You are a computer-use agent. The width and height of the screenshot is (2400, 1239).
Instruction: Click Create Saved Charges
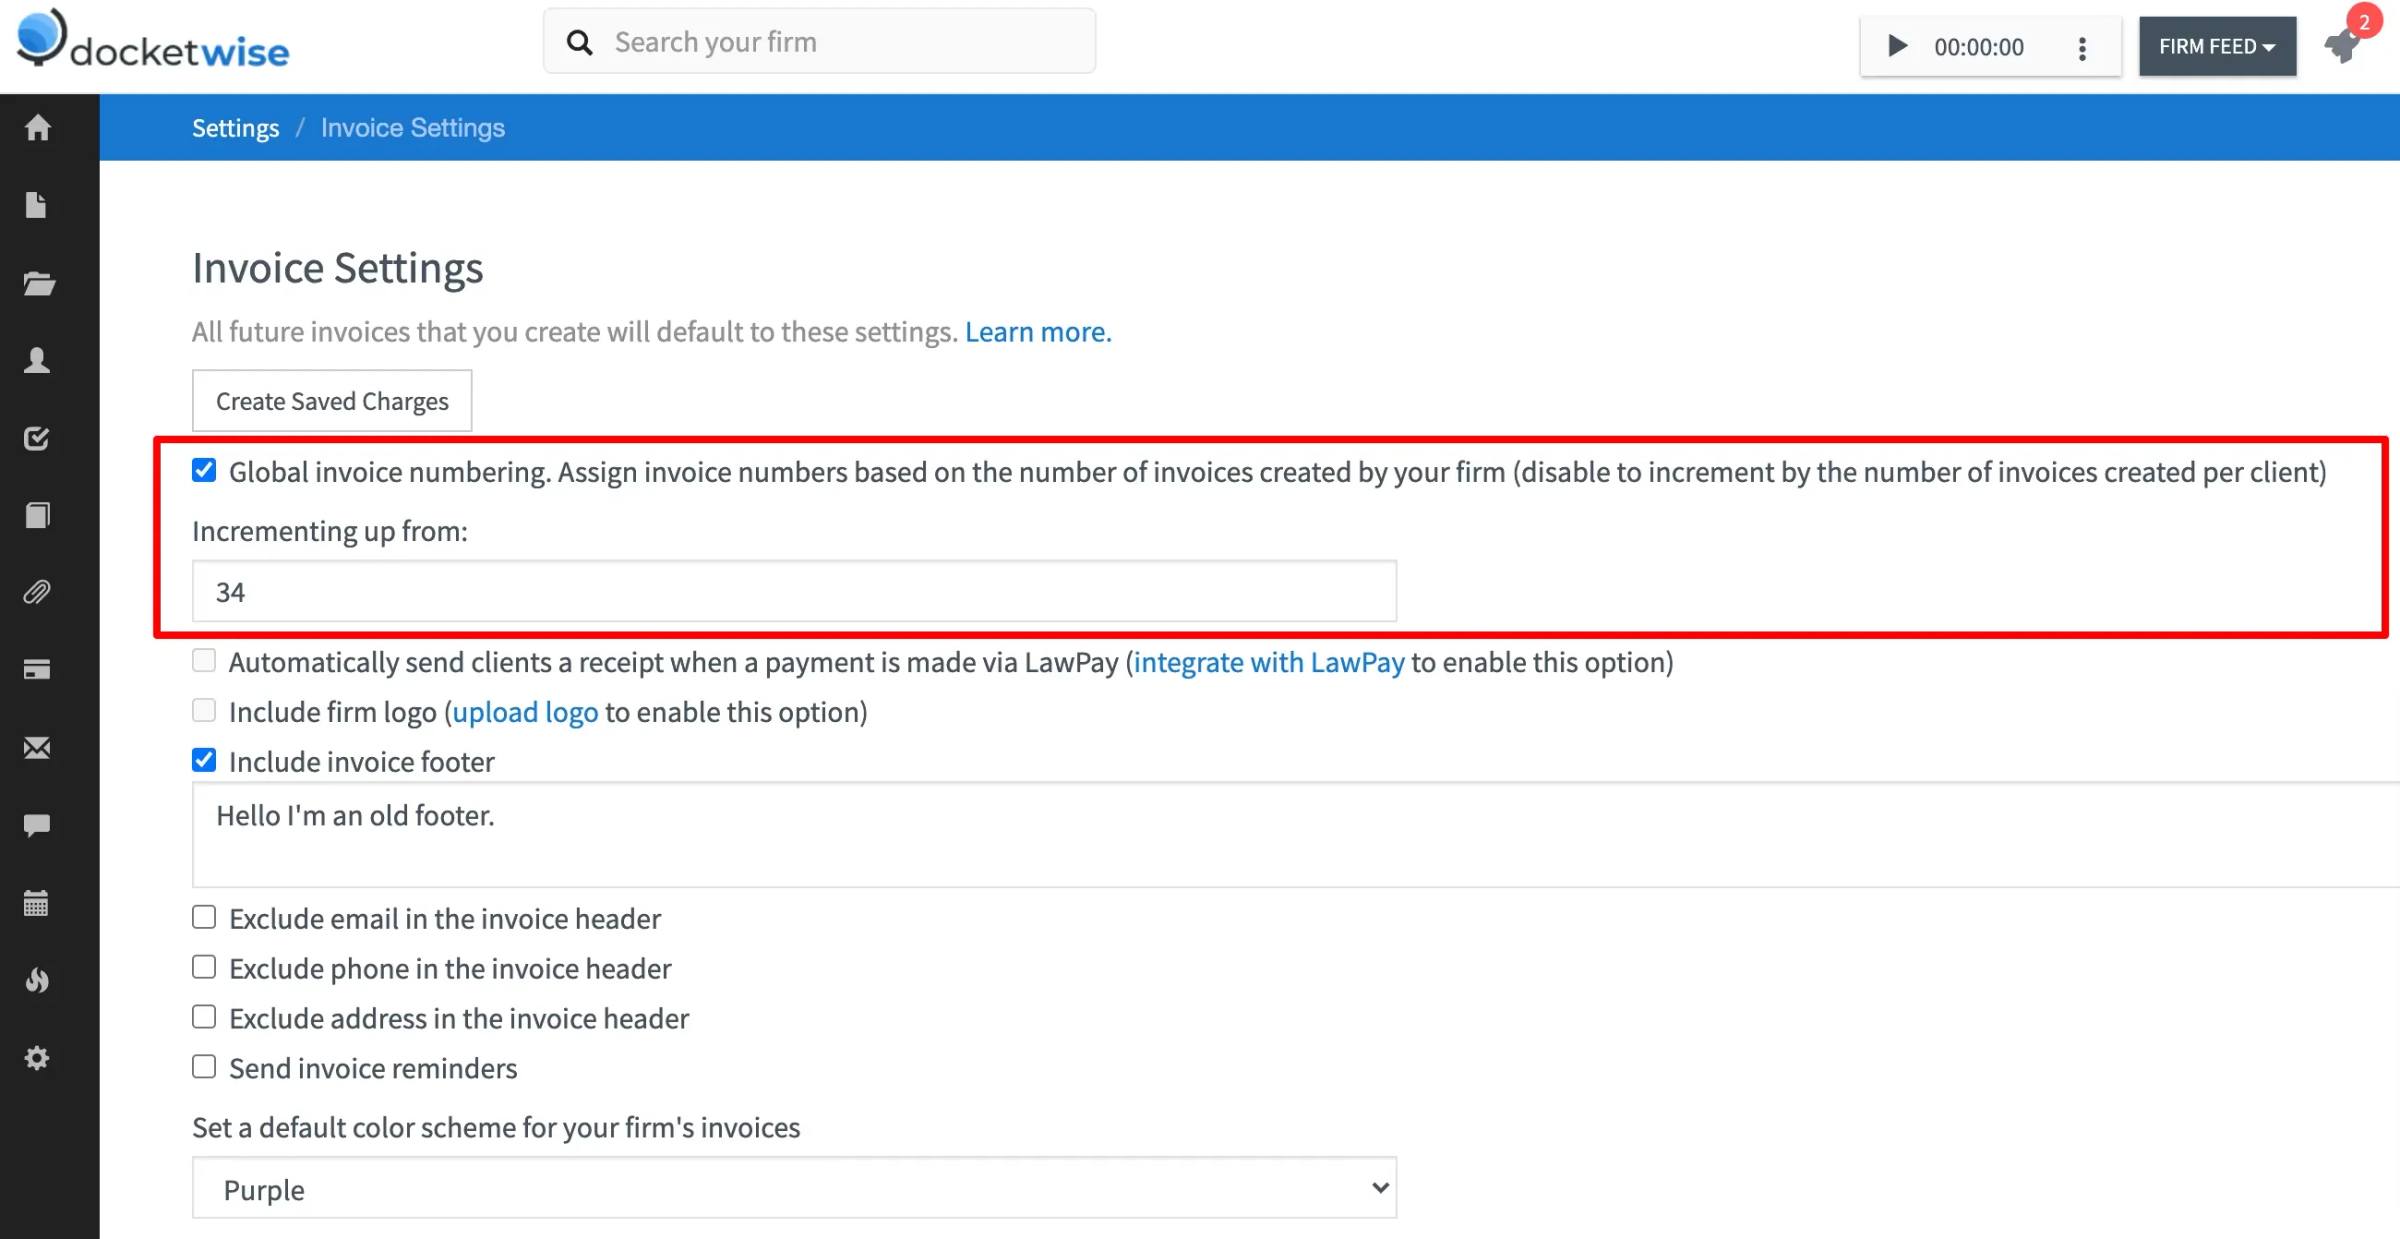point(331,400)
